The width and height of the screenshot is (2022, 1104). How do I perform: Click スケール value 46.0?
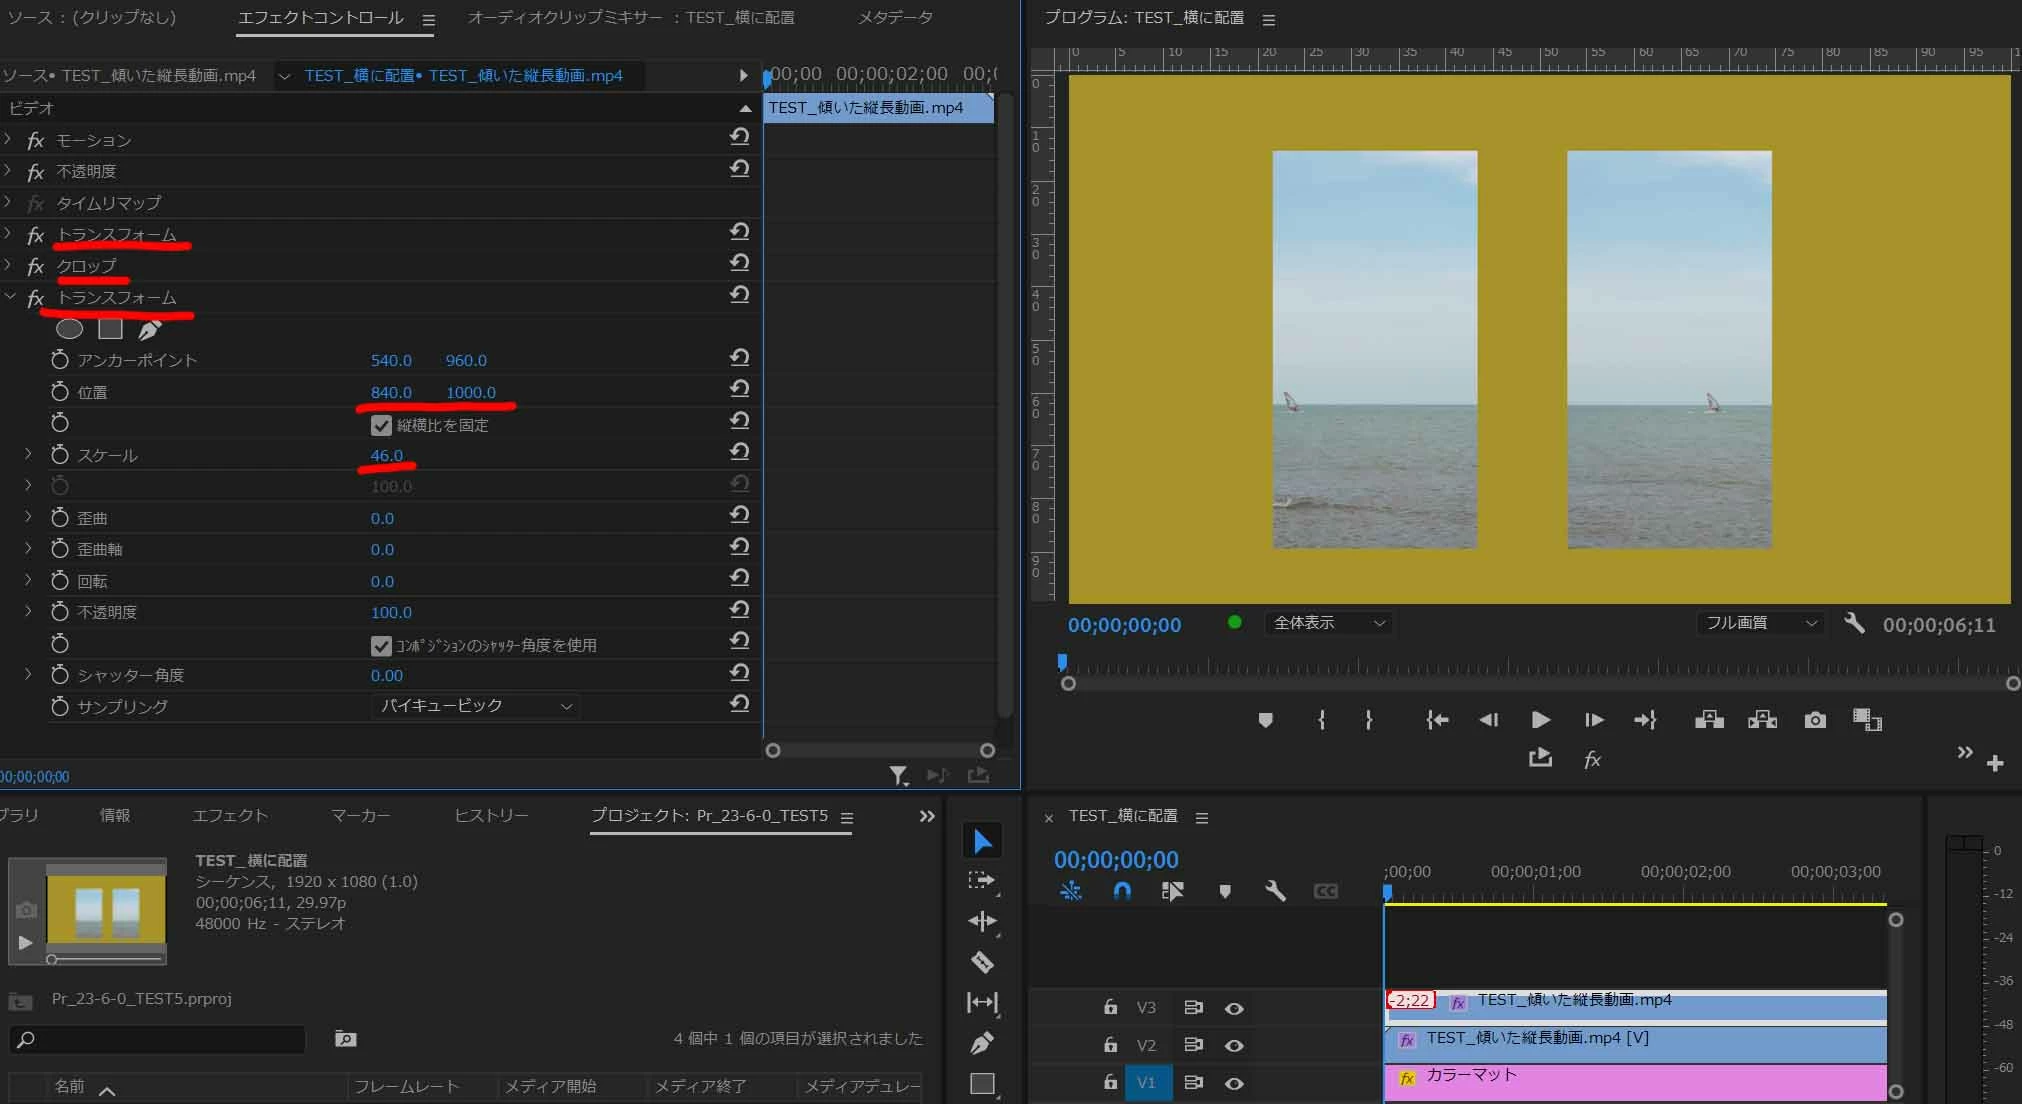pyautogui.click(x=386, y=455)
